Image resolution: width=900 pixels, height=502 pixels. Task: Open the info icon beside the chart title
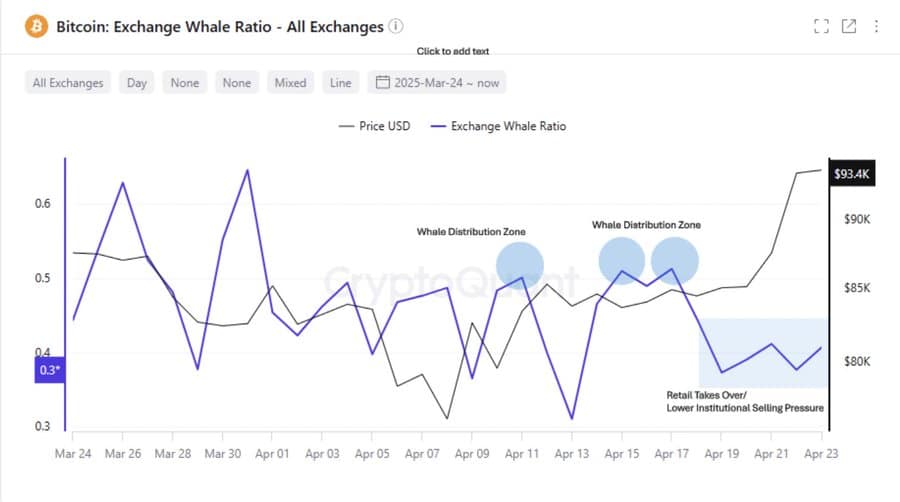[x=396, y=26]
